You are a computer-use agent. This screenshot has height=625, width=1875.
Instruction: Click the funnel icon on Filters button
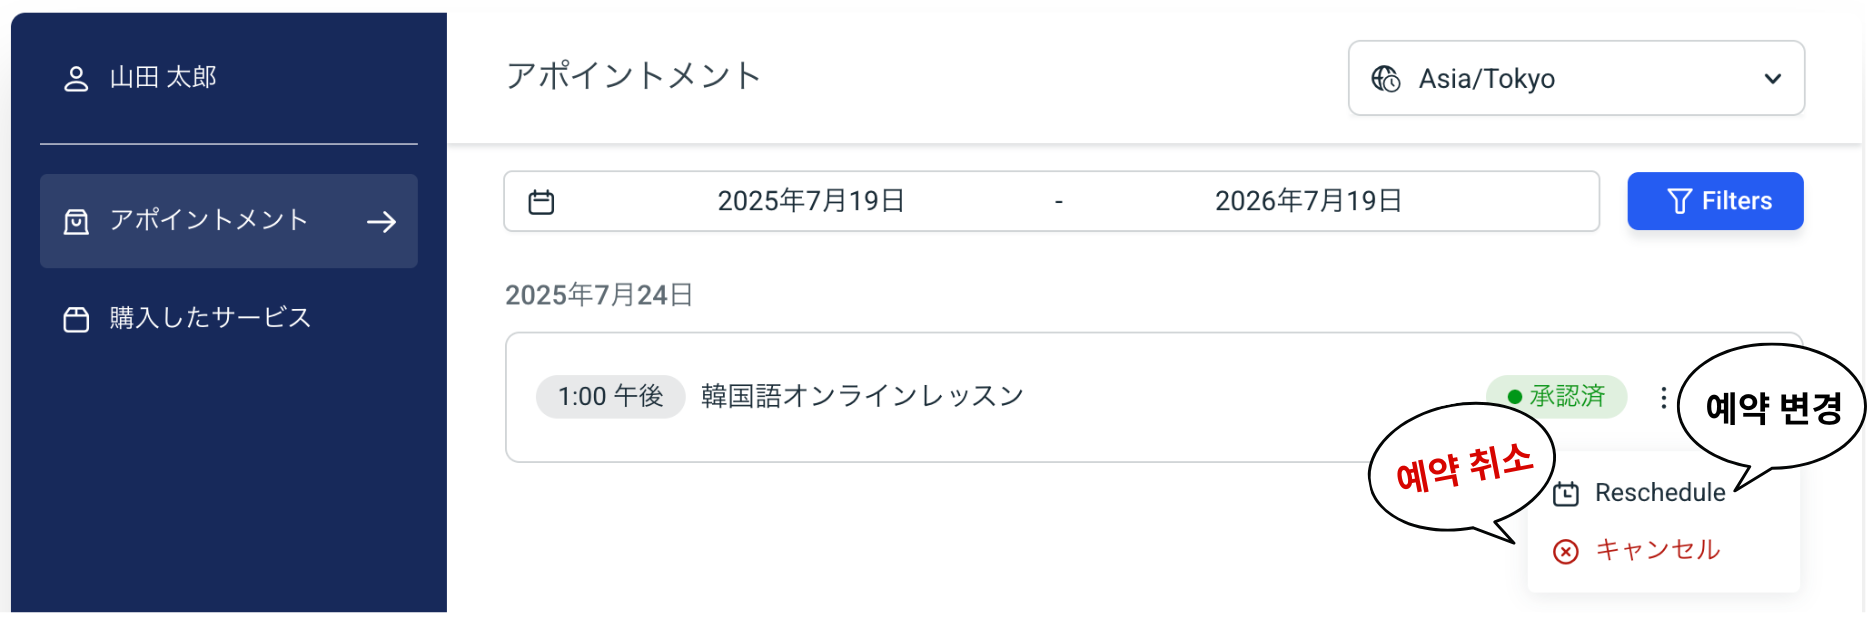coord(1679,202)
